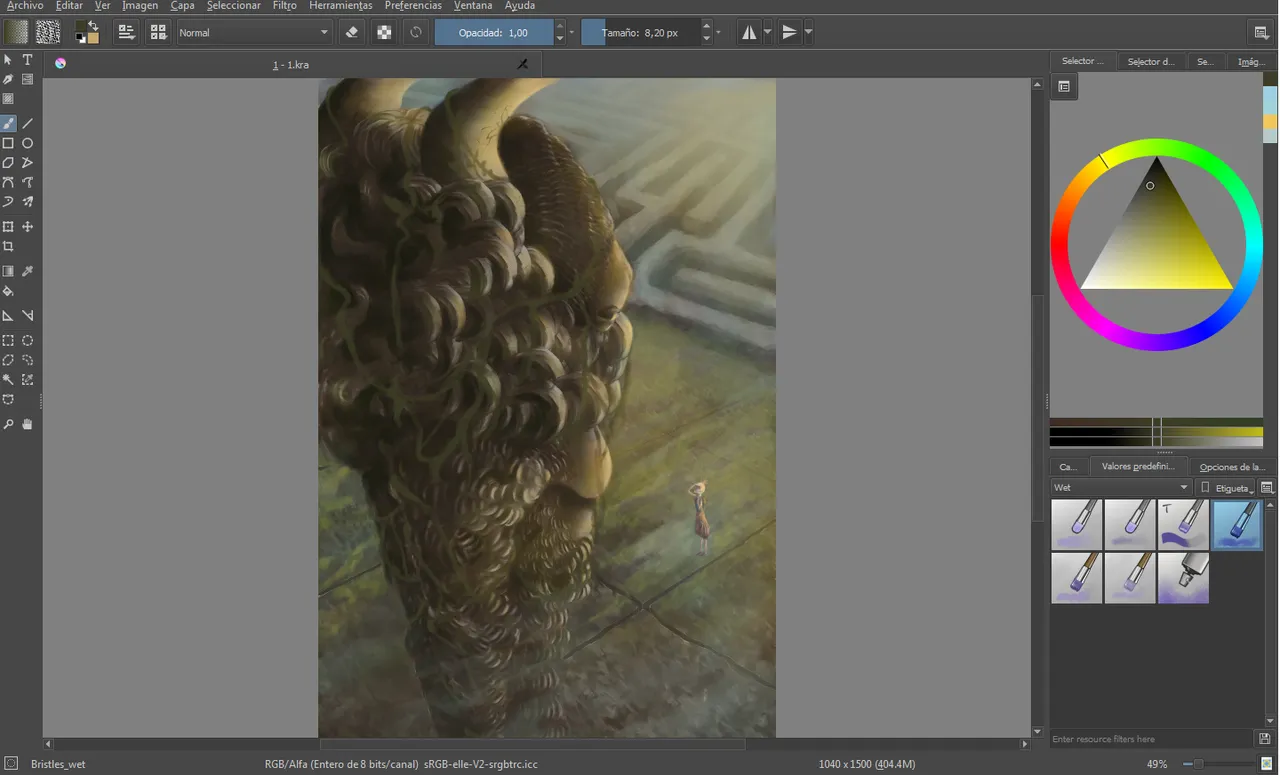
Task: Select the Color Picker eyedropper tool
Action: click(28, 271)
